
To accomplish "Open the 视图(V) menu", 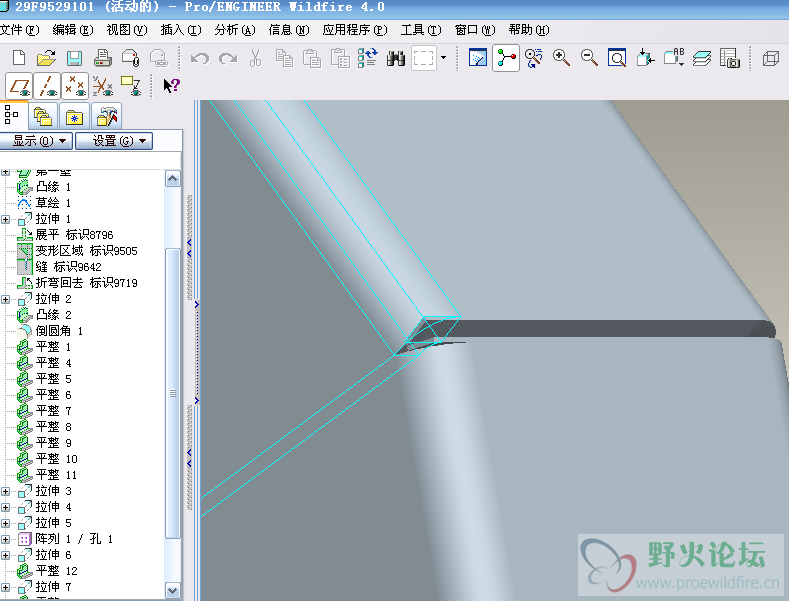I will 127,30.
